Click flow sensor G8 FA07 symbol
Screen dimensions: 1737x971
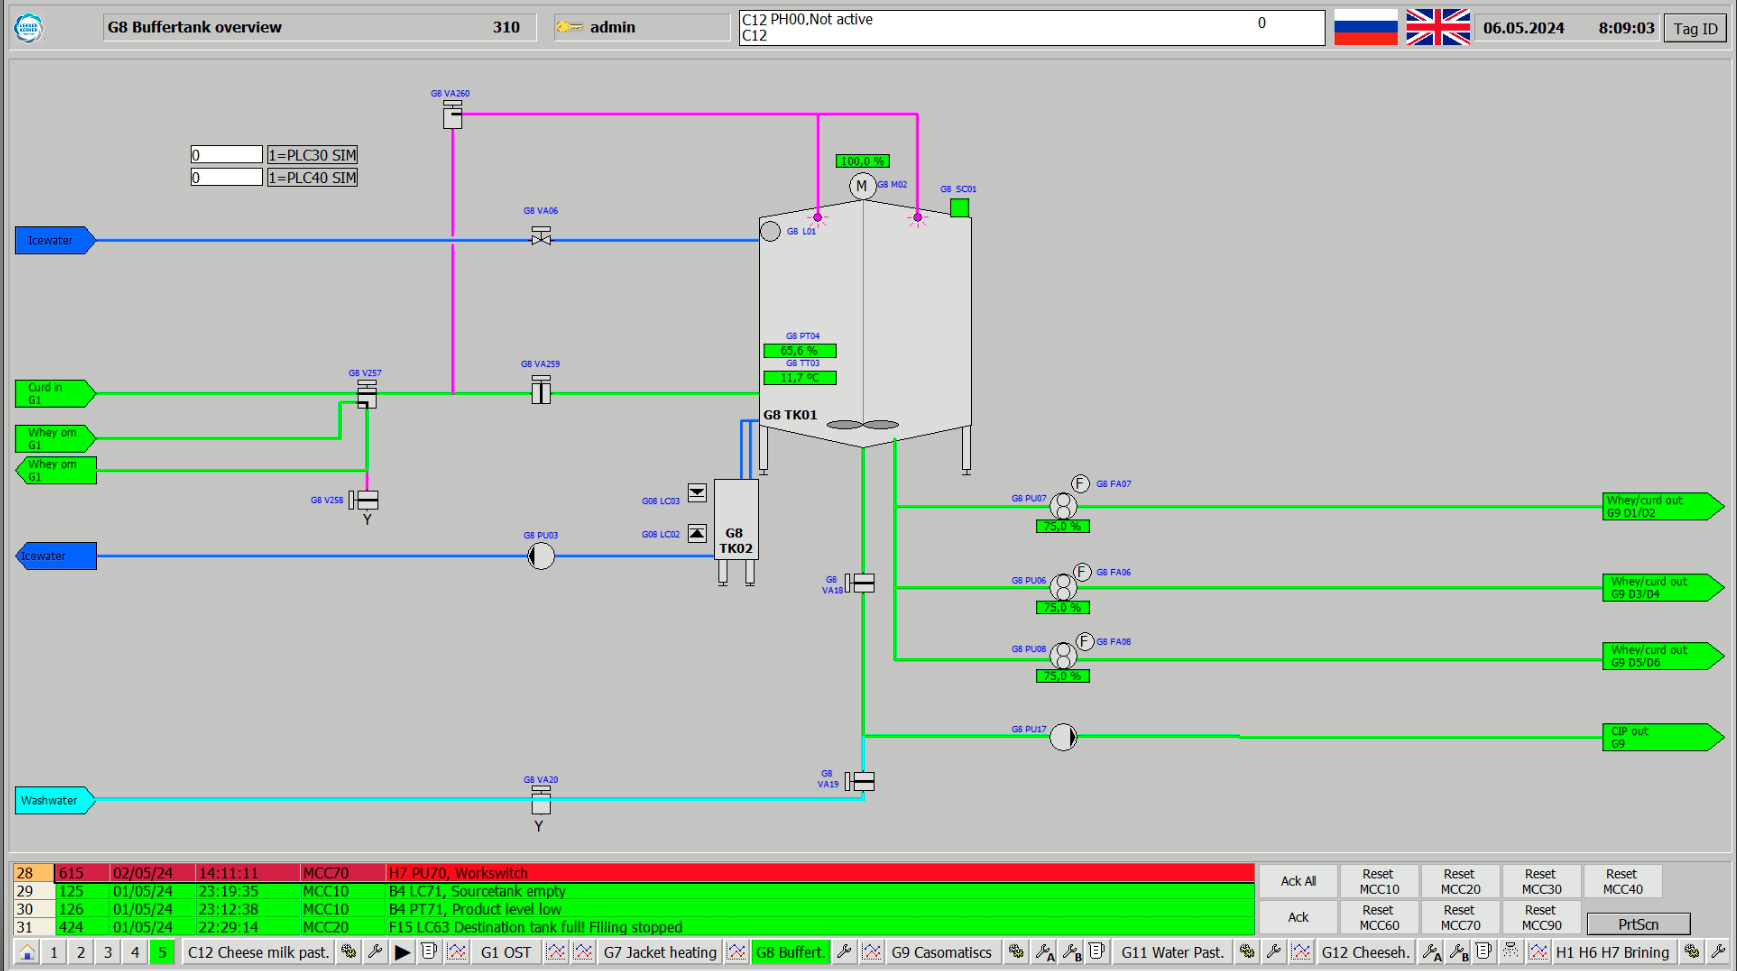coord(1080,484)
